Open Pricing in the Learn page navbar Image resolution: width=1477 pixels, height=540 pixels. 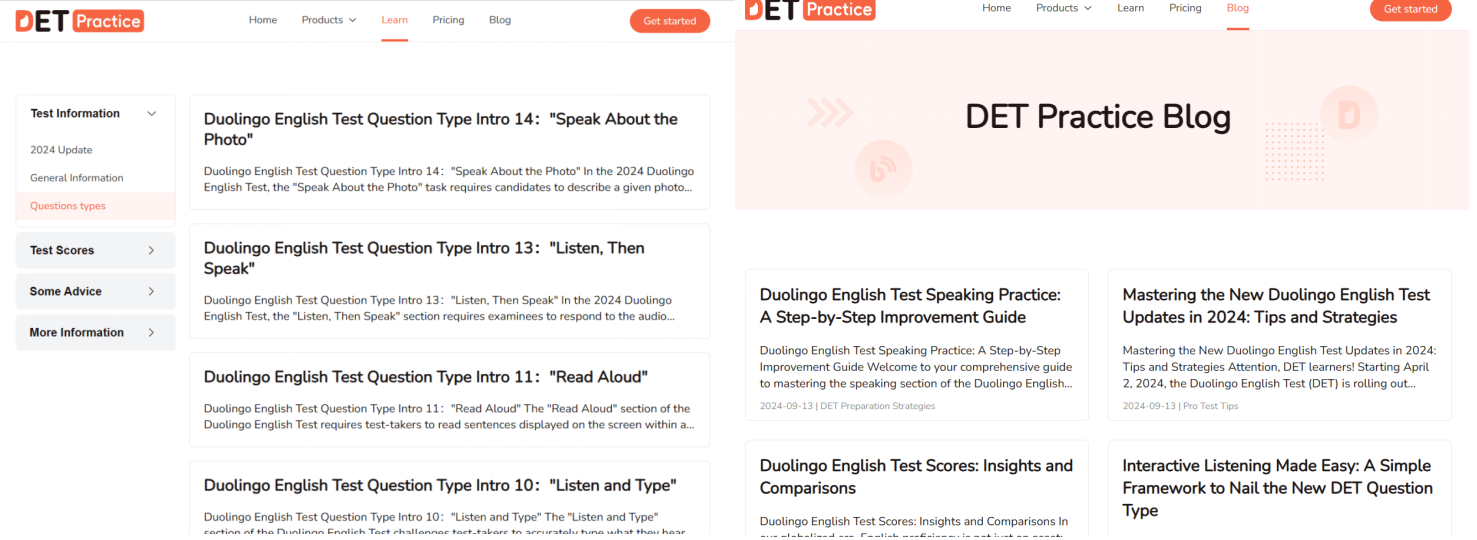448,20
